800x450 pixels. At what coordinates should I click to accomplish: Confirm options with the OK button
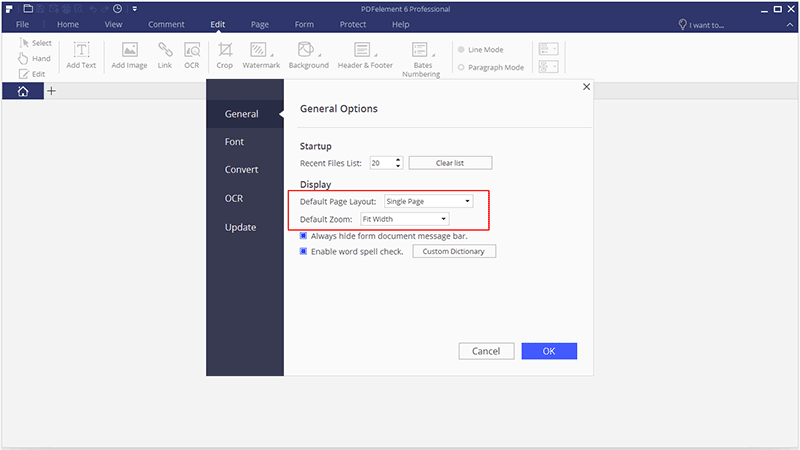click(x=549, y=351)
